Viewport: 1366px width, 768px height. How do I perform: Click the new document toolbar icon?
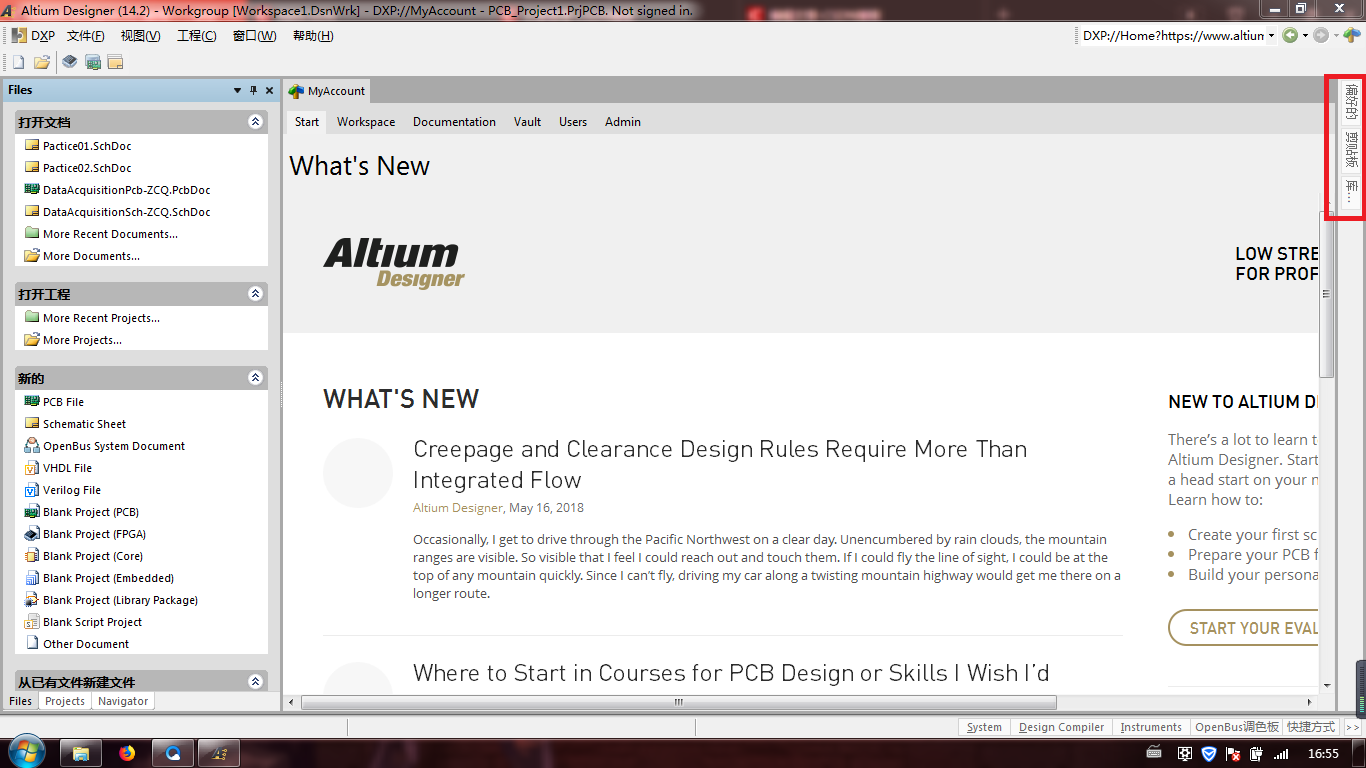click(18, 62)
